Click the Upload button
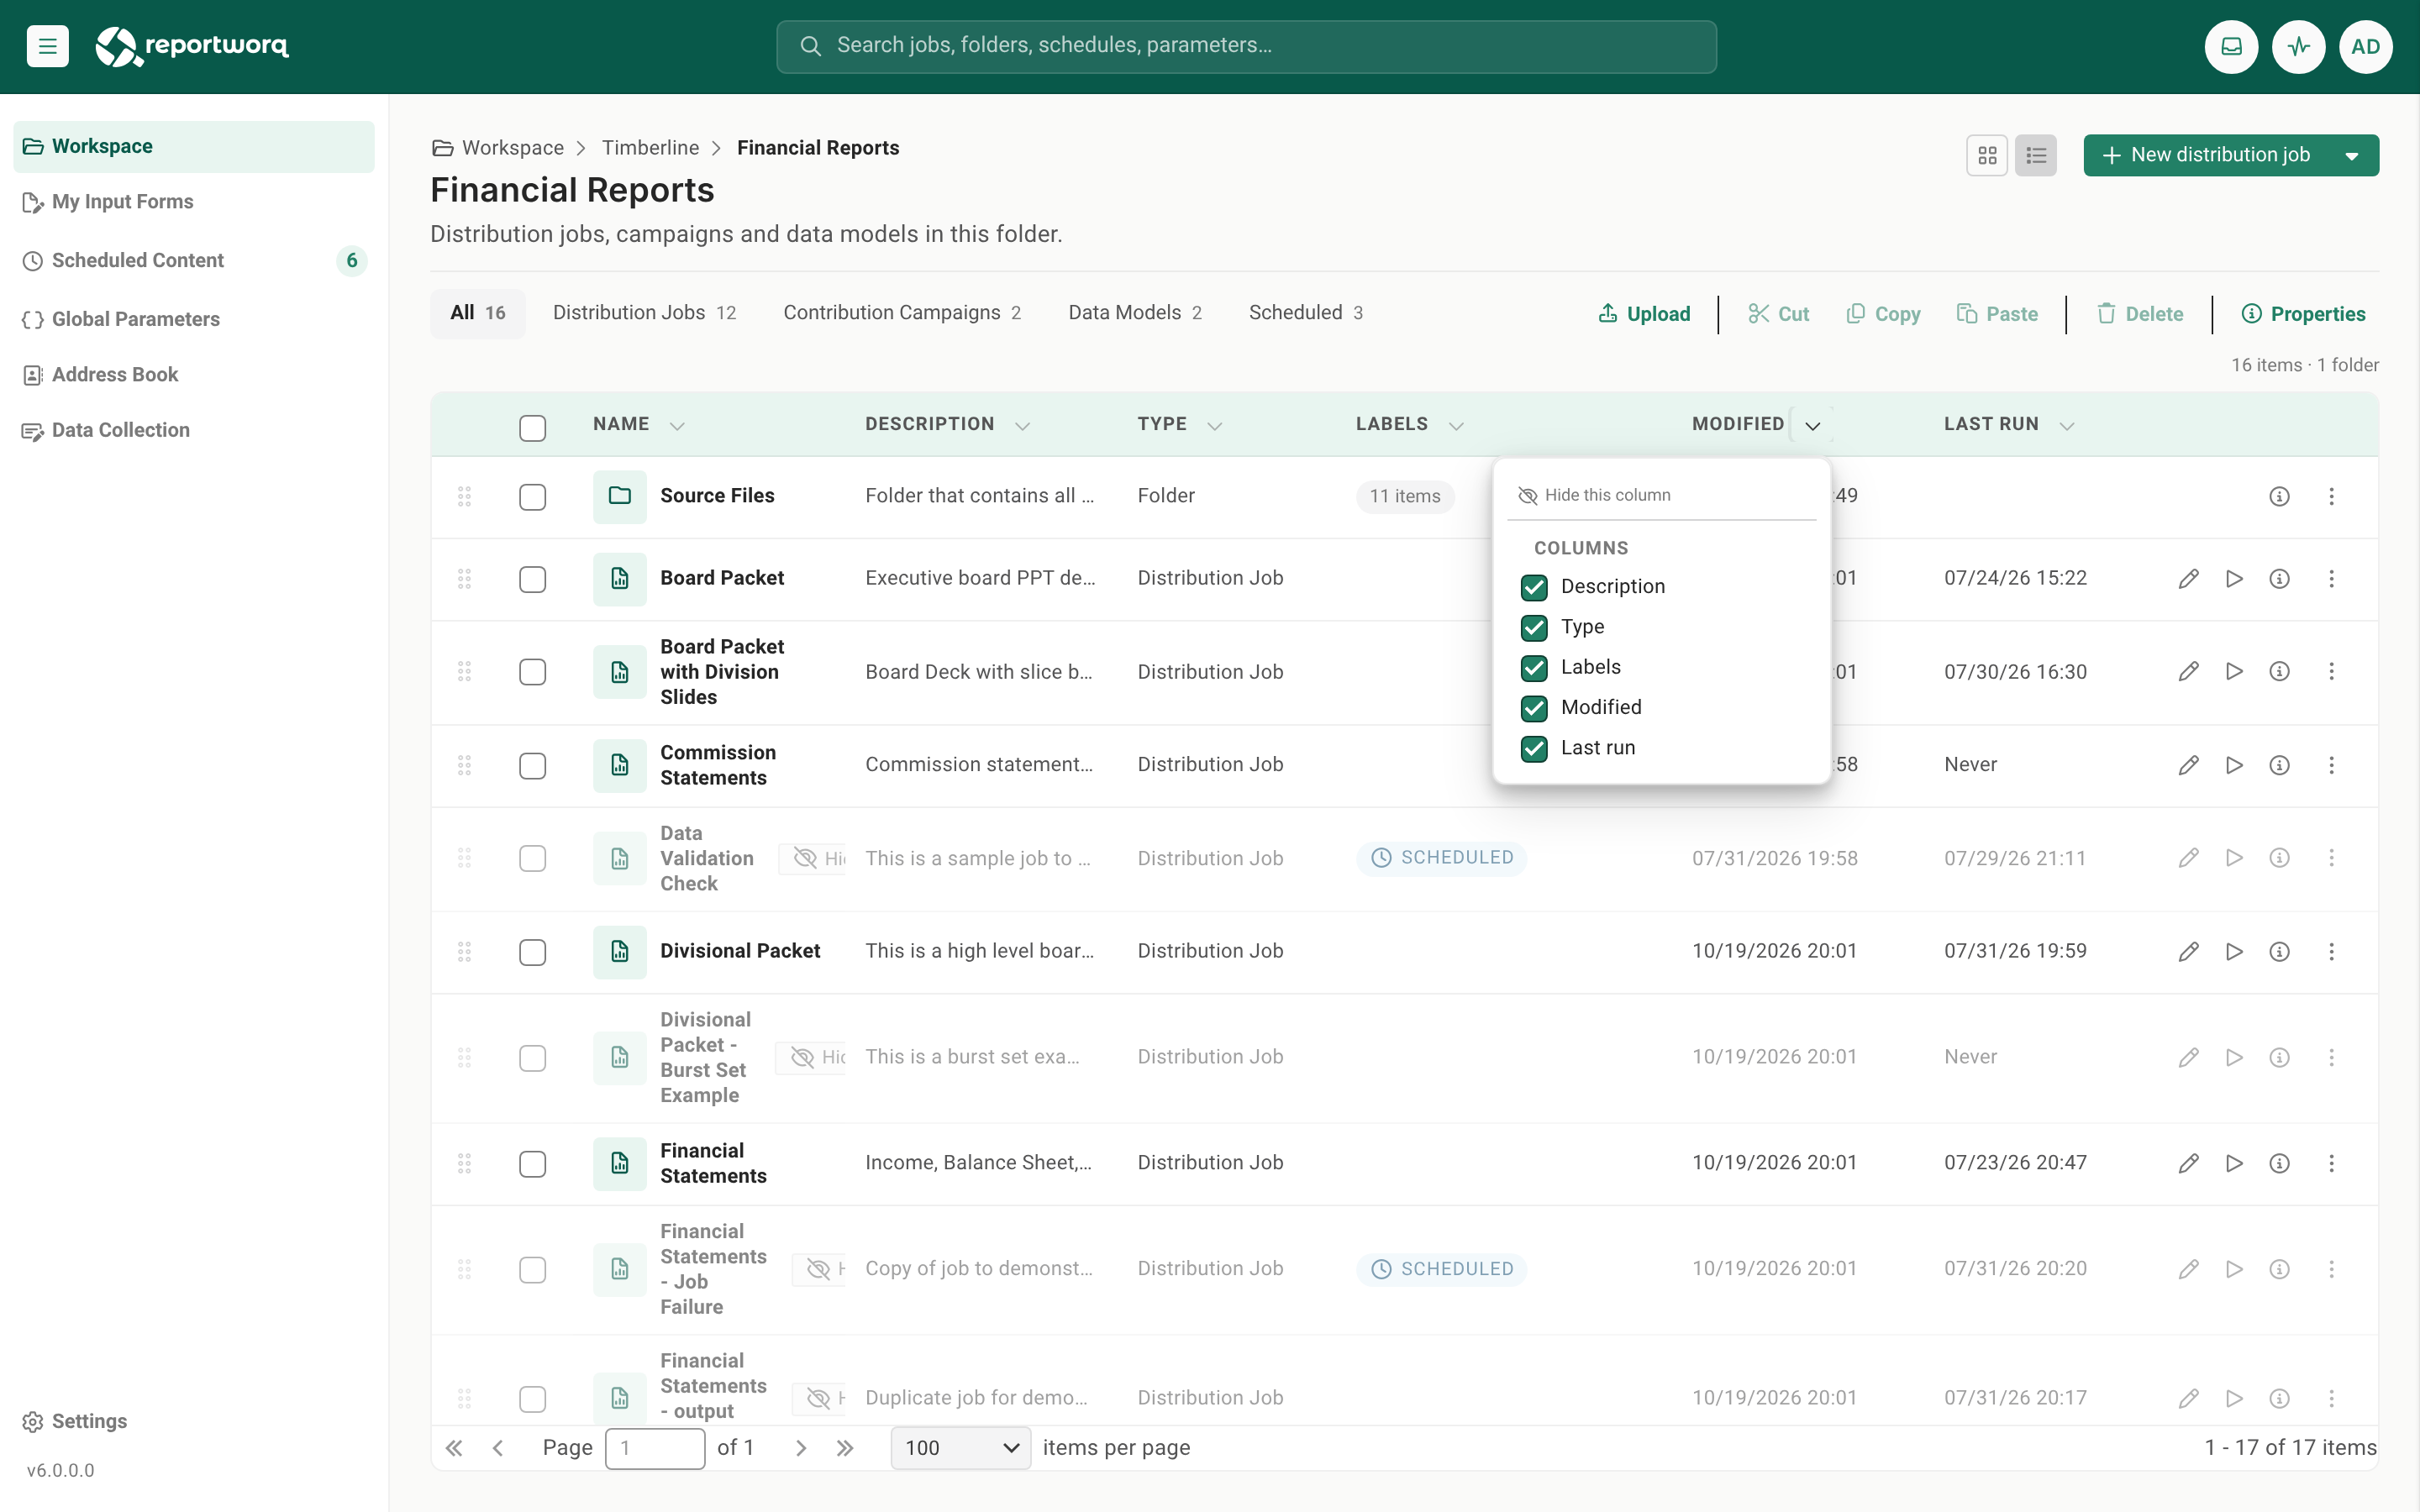This screenshot has height=1512, width=2420. [1644, 314]
